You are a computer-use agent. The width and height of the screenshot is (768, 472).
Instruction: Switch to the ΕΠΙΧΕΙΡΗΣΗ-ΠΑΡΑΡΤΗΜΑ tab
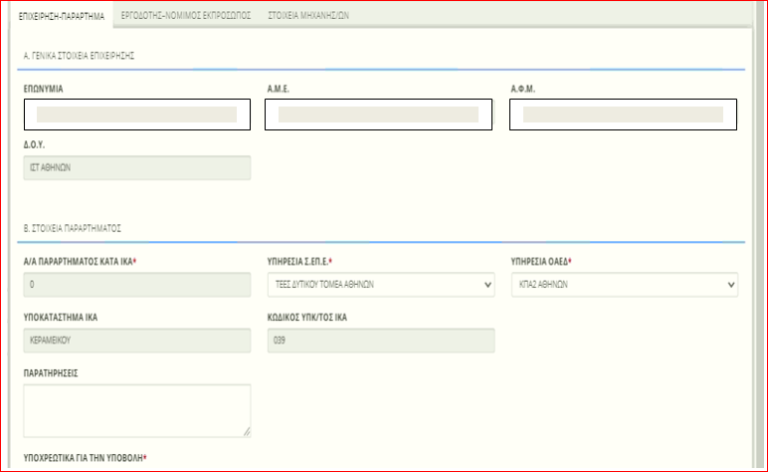coord(61,17)
